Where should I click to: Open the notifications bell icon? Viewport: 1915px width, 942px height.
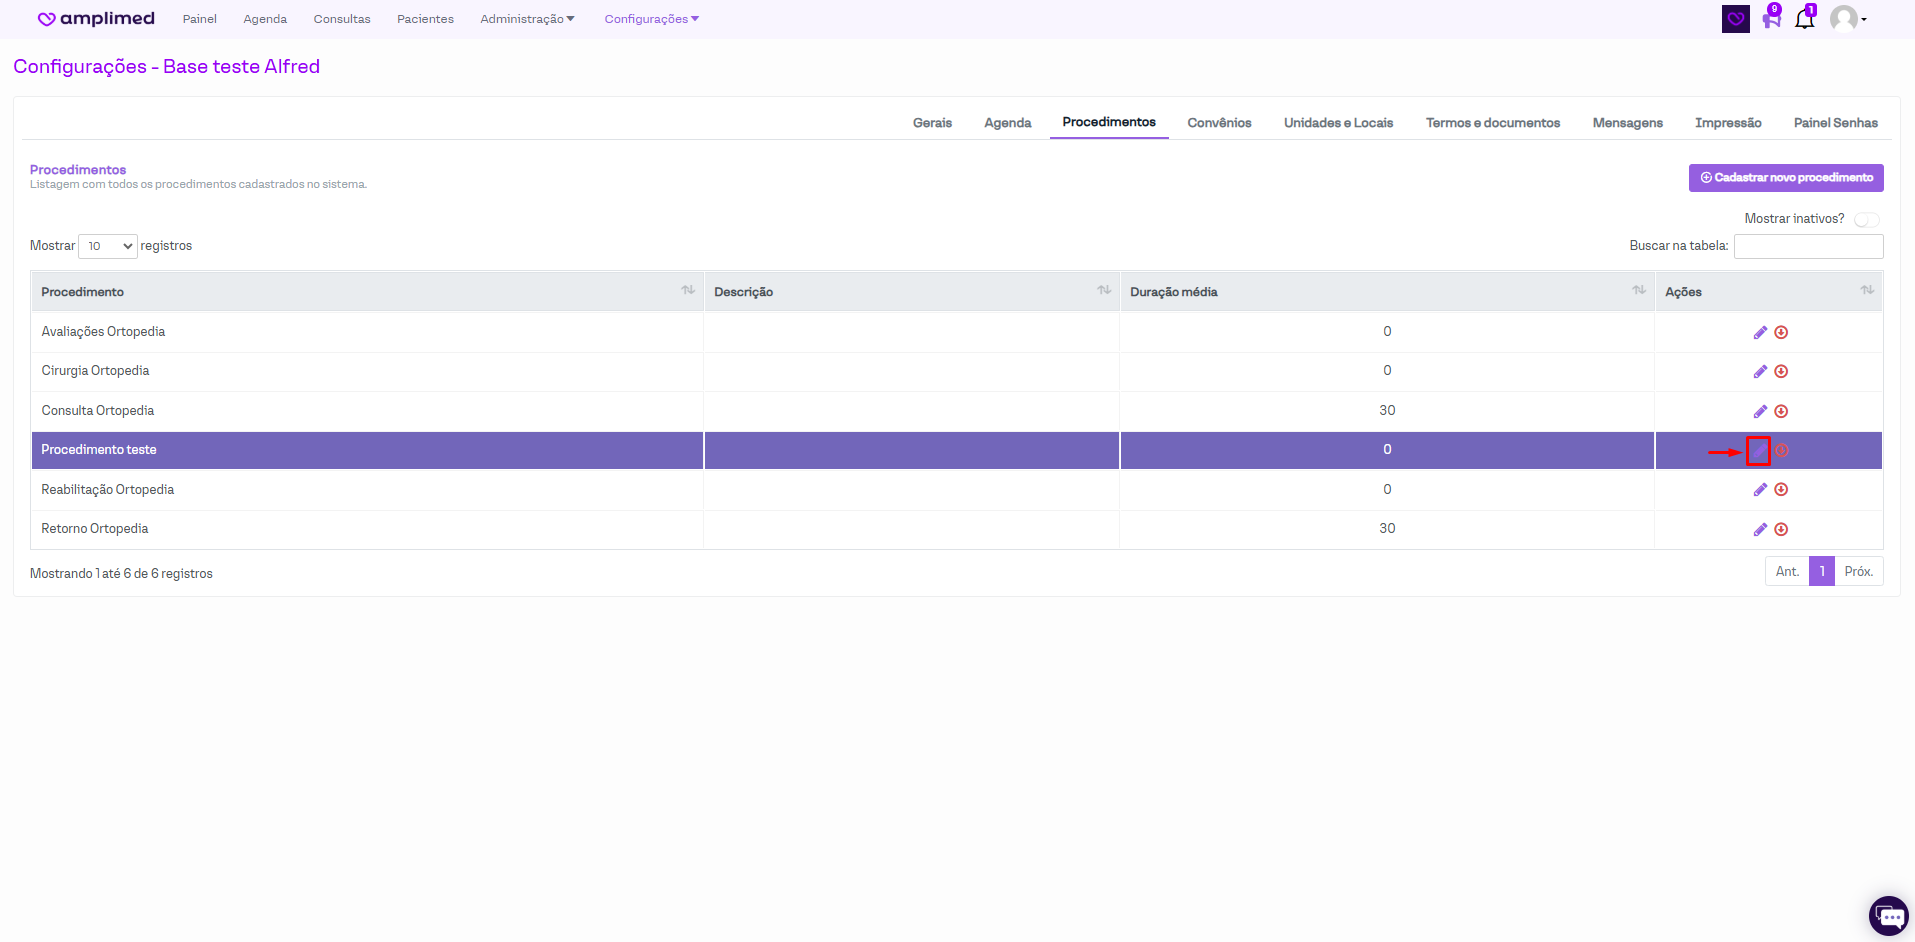point(1804,19)
